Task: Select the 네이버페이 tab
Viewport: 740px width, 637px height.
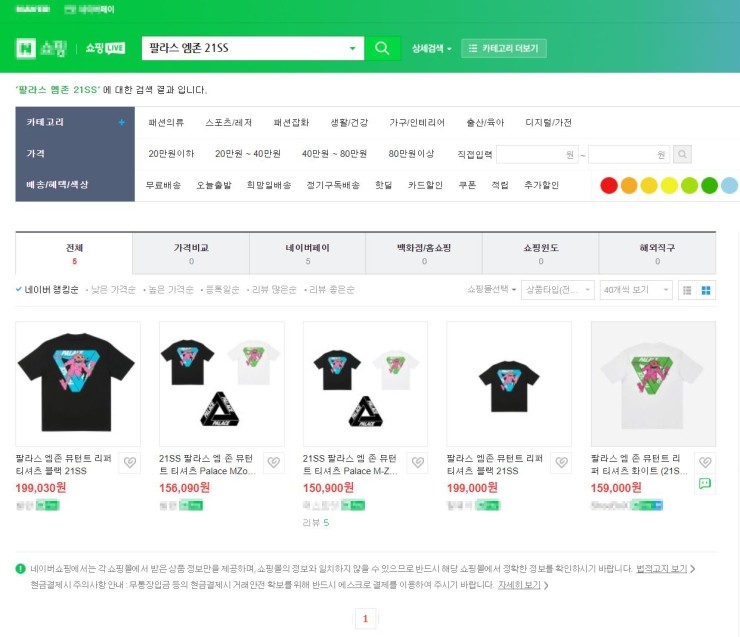Action: 308,254
